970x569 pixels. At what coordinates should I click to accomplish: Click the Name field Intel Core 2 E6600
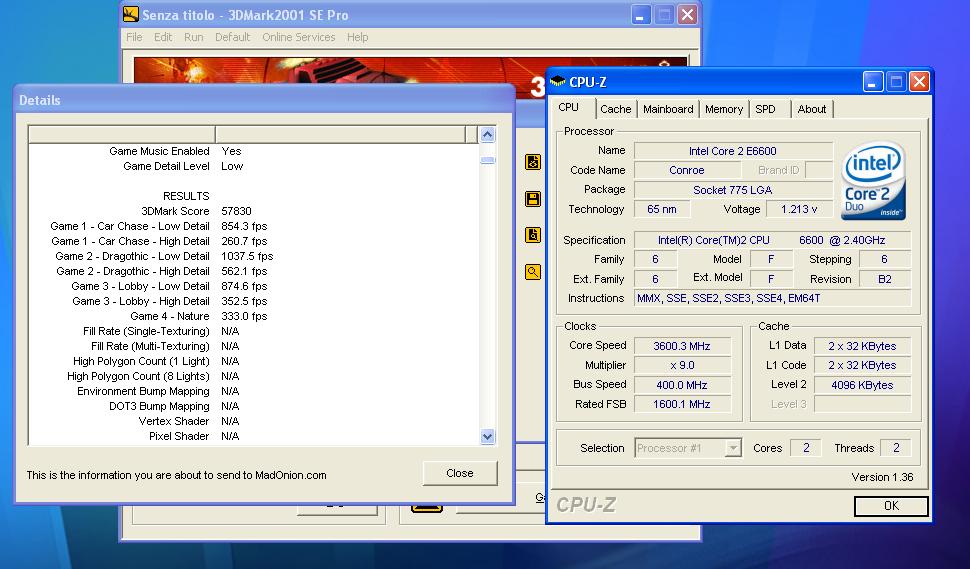pos(733,151)
